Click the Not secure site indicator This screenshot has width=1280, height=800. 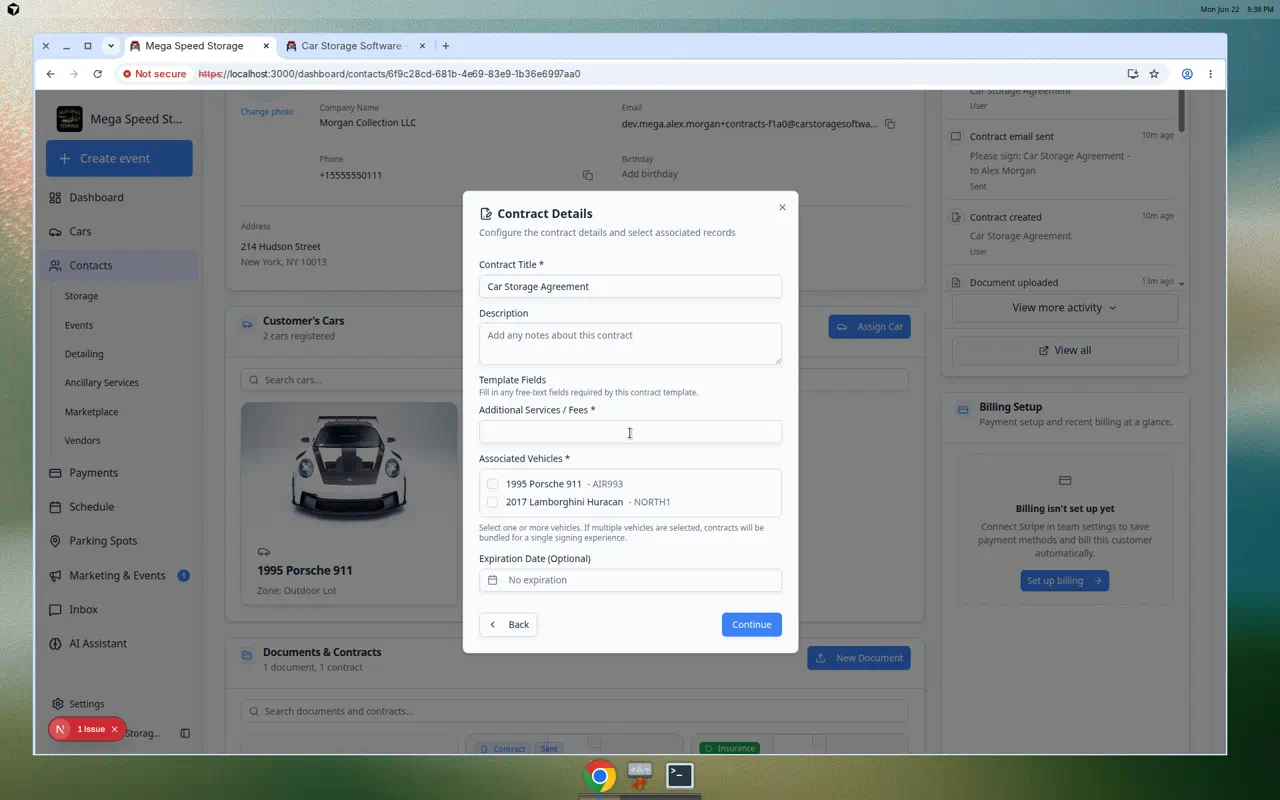tap(155, 74)
